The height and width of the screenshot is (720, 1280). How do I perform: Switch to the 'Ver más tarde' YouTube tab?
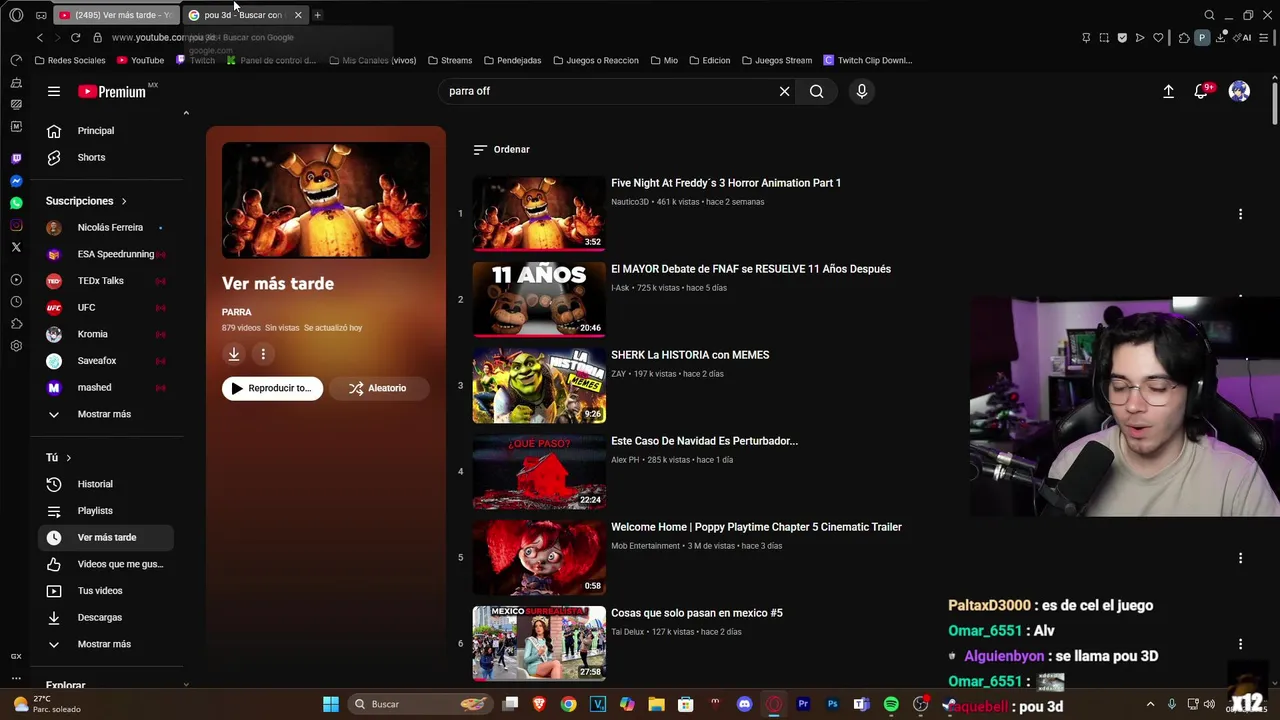click(118, 15)
